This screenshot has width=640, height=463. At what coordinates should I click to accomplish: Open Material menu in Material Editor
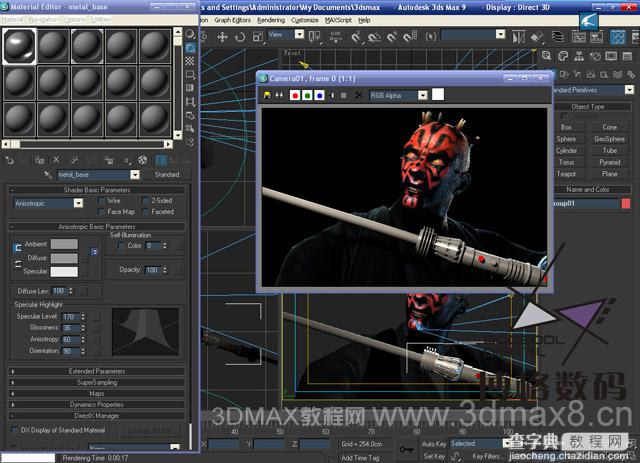(x=11, y=20)
